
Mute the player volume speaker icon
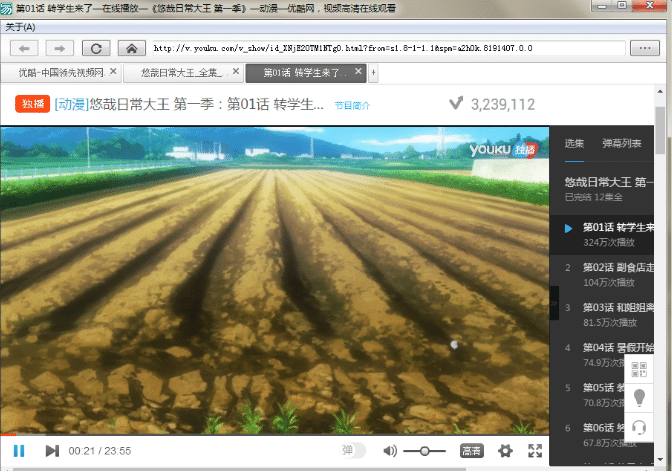pos(390,451)
